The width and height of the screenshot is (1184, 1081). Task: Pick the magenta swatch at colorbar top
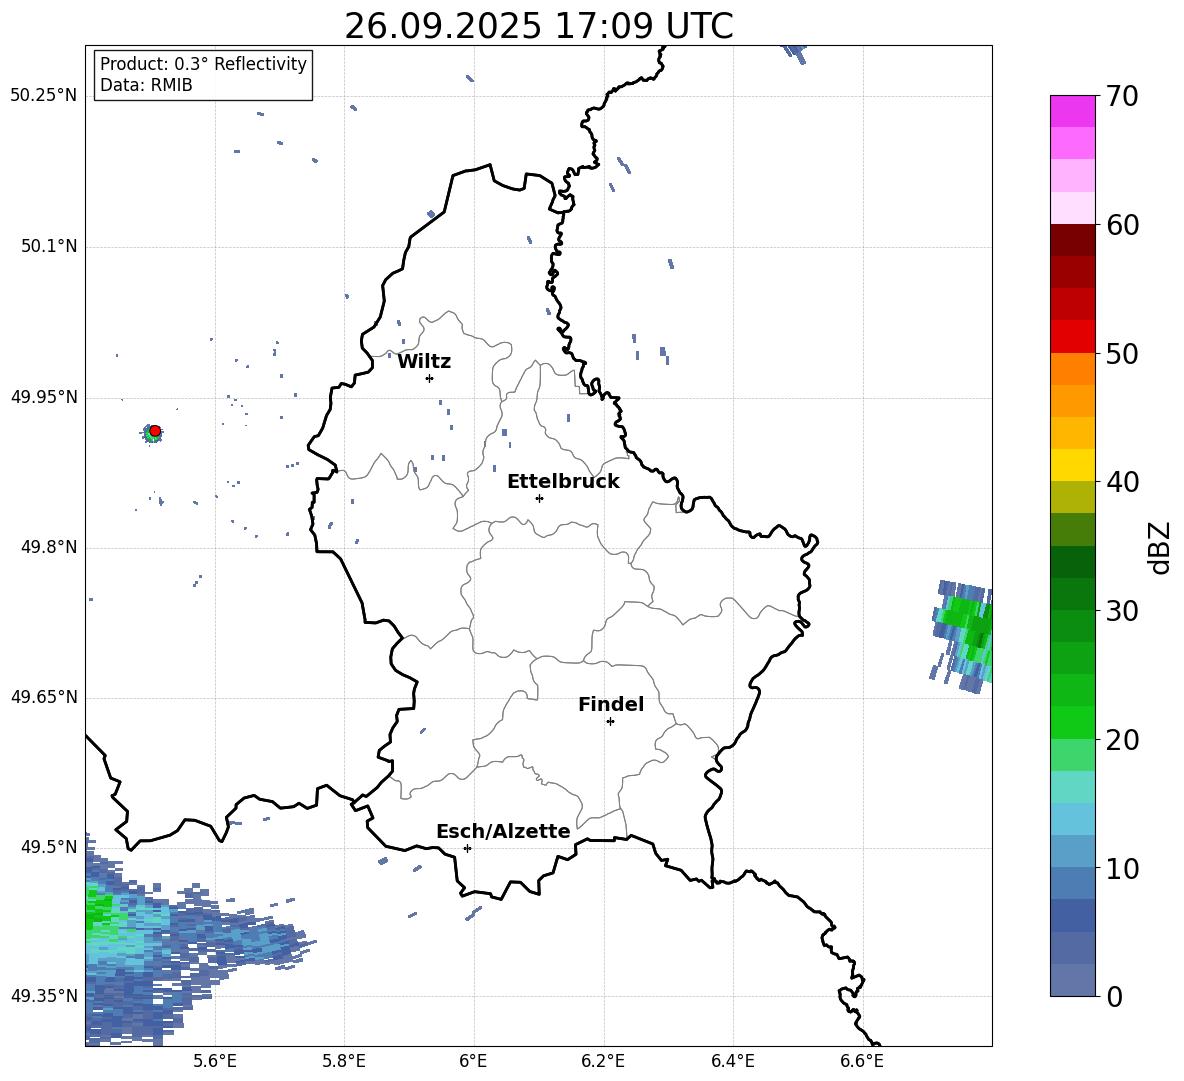(1072, 111)
